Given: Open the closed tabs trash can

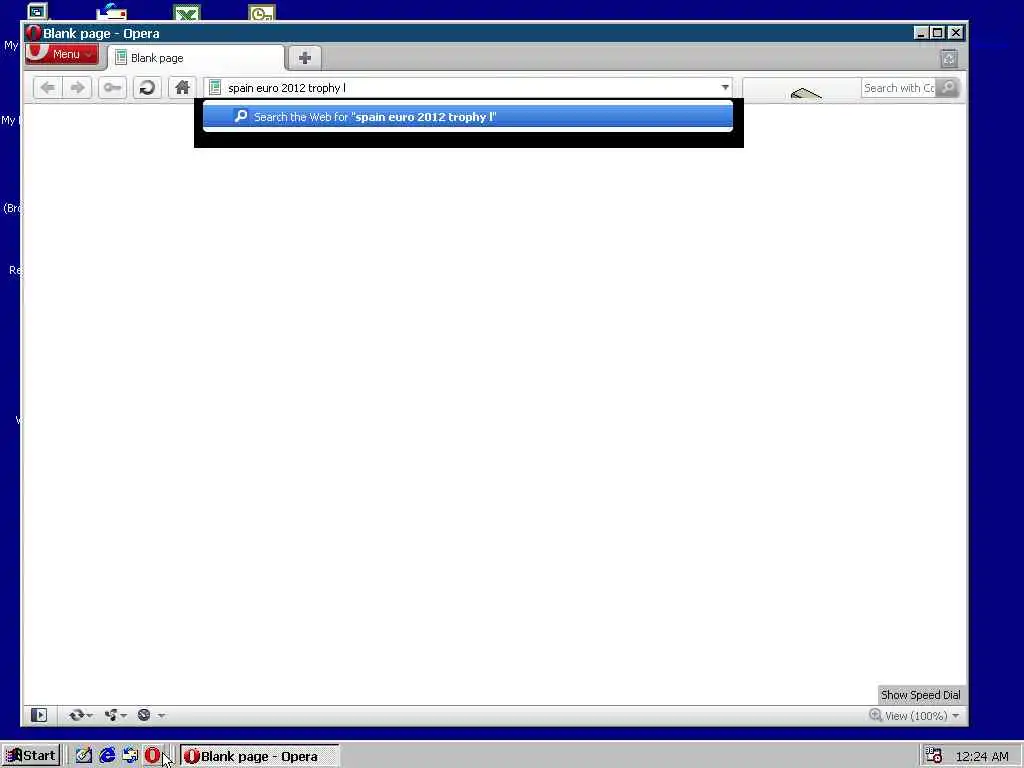Looking at the screenshot, I should click(949, 59).
